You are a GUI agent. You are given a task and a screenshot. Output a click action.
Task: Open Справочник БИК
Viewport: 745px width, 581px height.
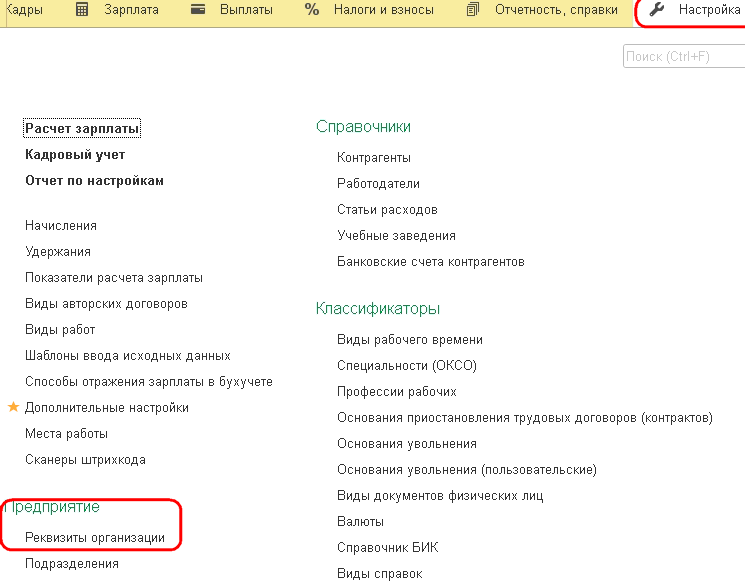coord(388,547)
